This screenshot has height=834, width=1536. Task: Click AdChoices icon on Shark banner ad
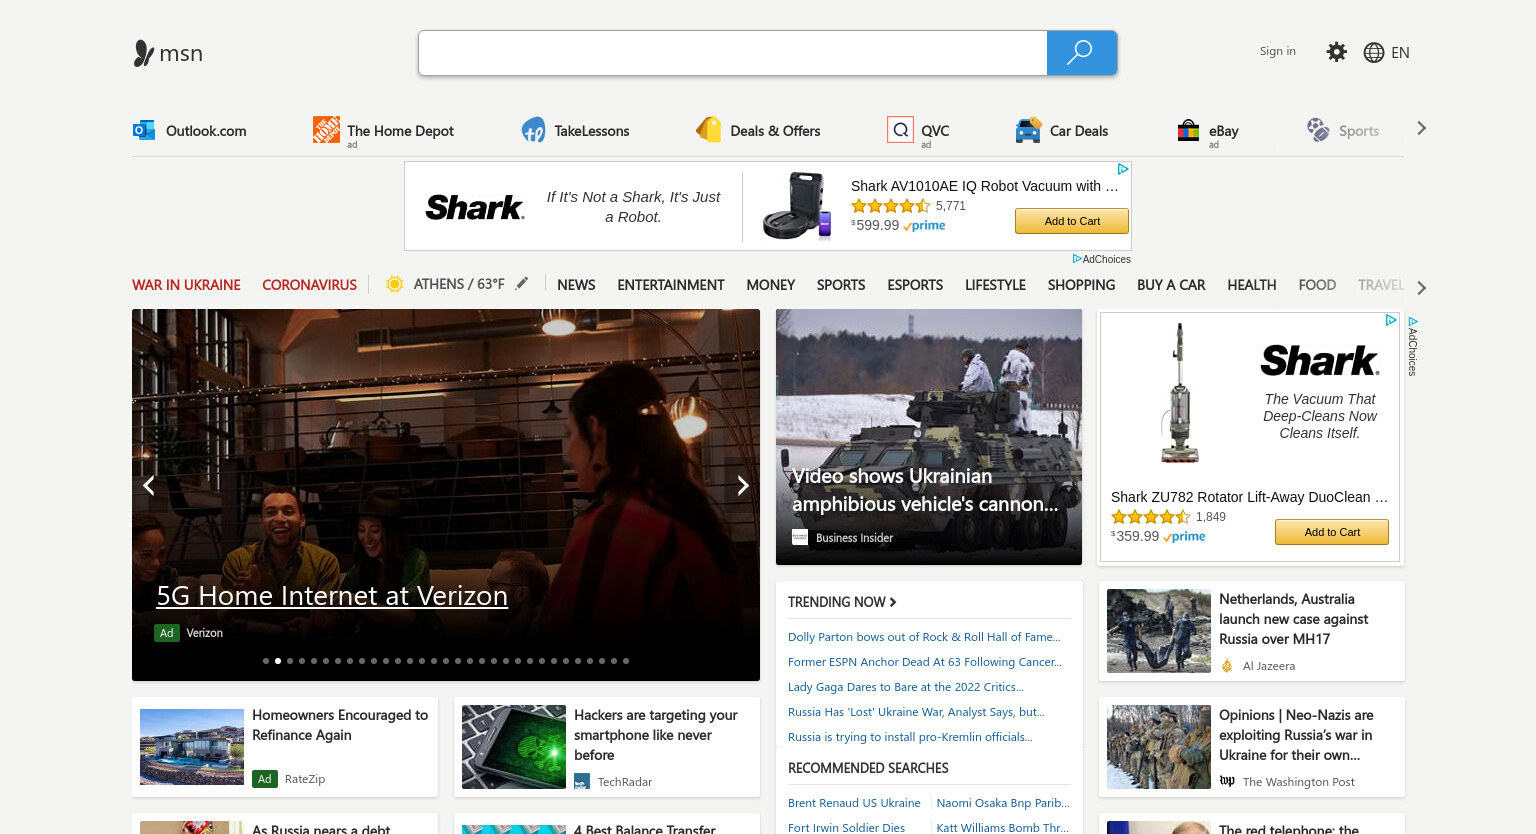coord(1123,169)
